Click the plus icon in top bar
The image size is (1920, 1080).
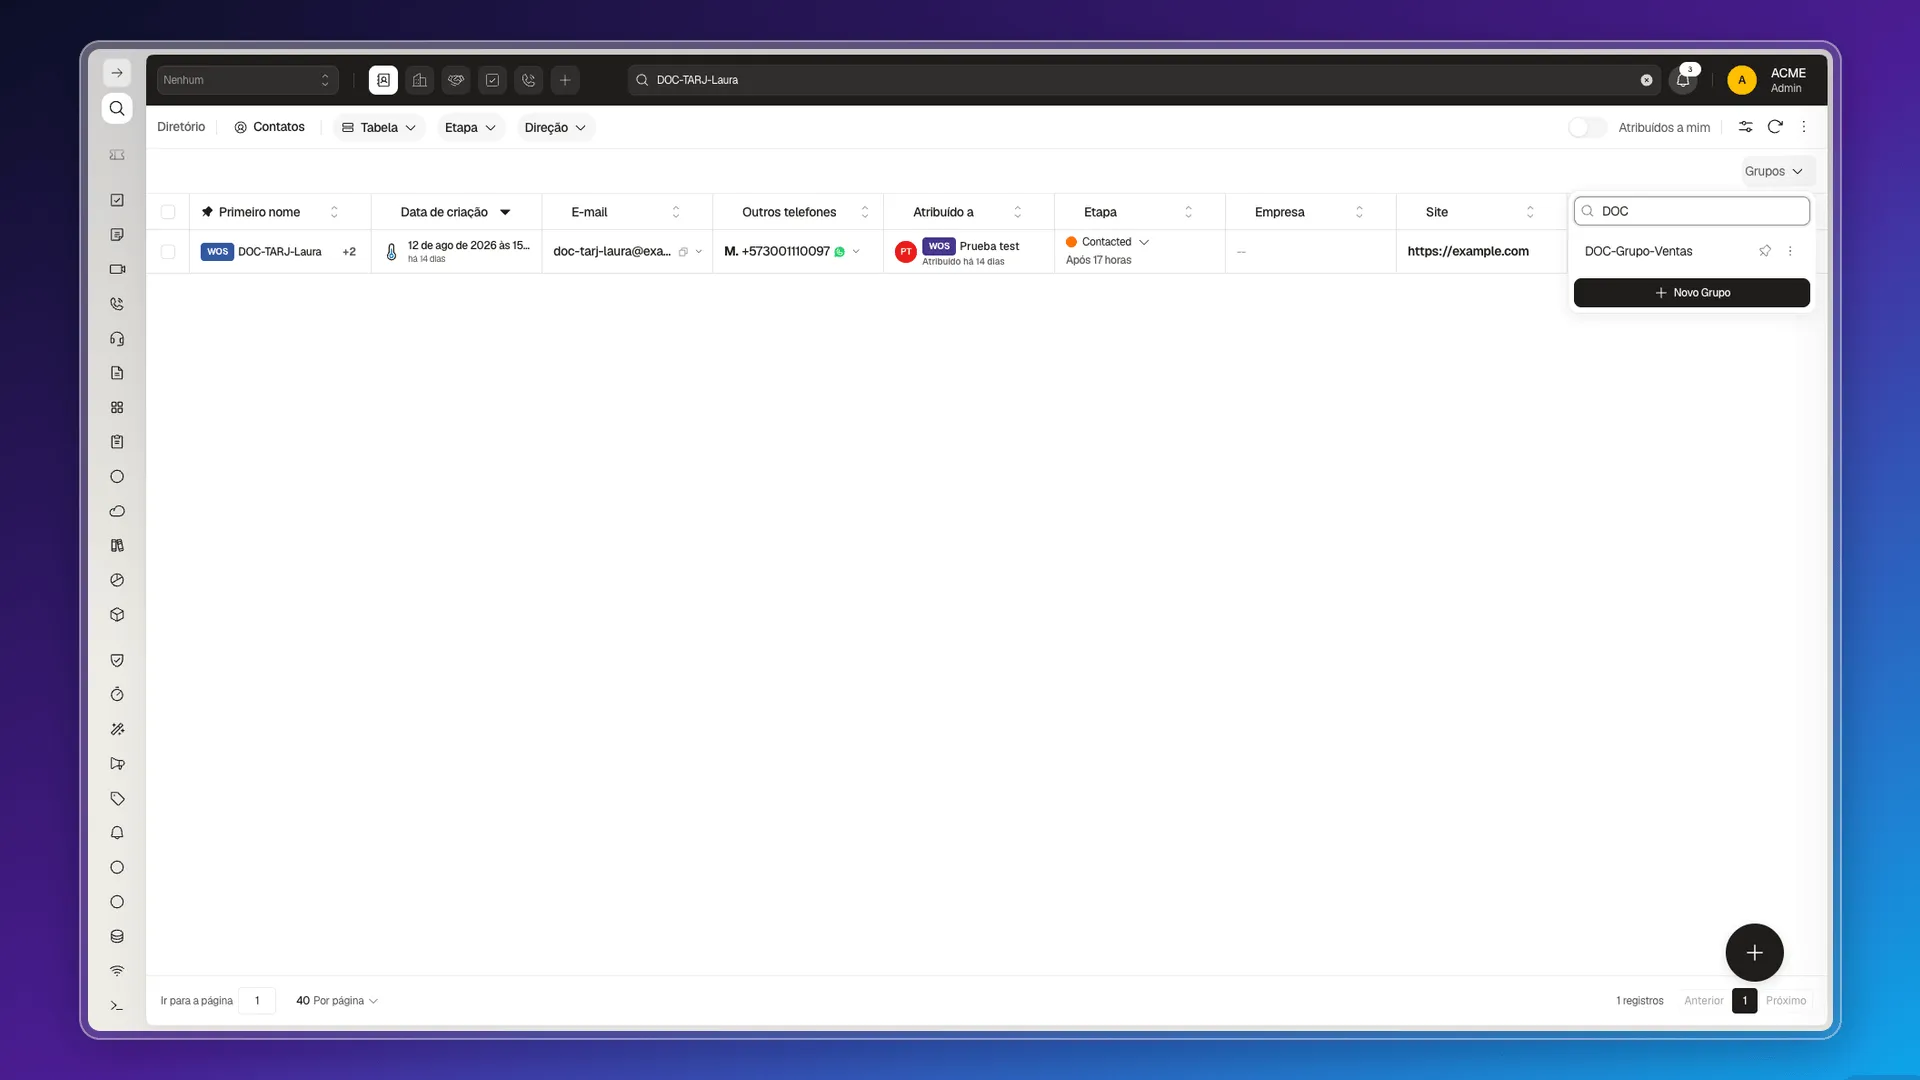[x=565, y=80]
